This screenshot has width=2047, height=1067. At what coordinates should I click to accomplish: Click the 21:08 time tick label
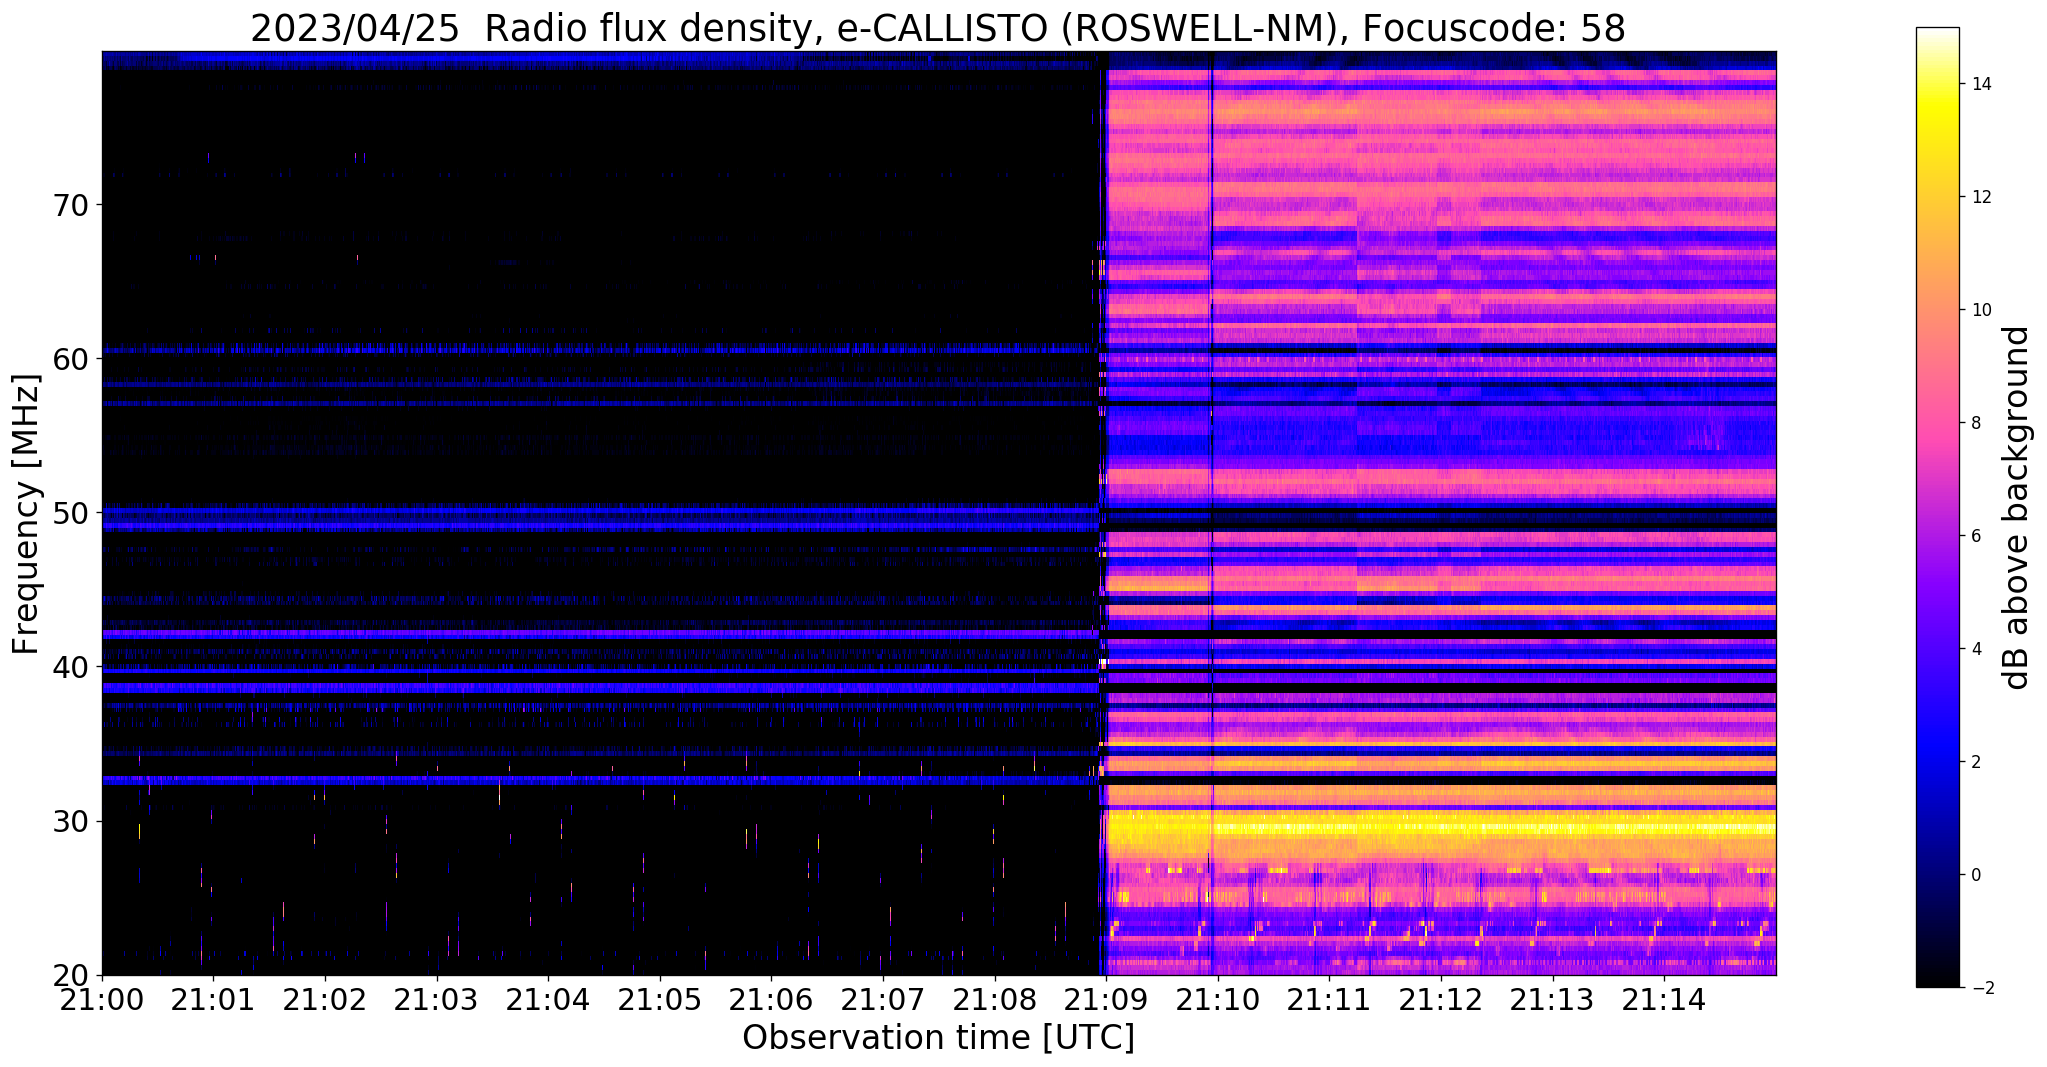pos(994,998)
